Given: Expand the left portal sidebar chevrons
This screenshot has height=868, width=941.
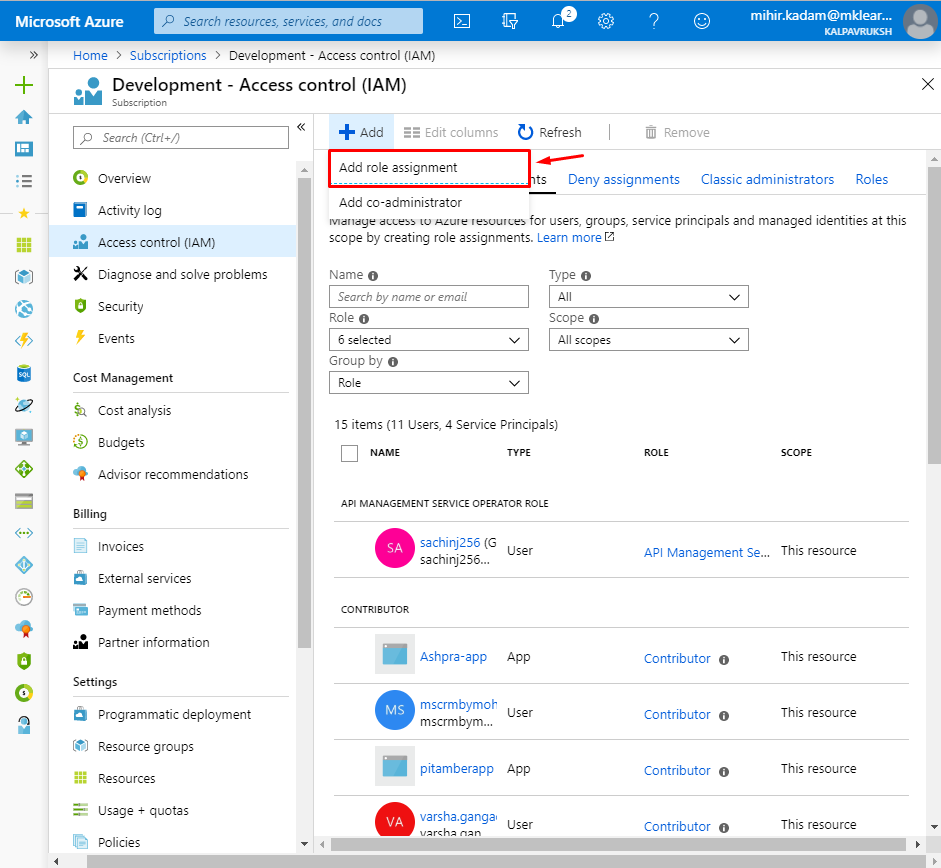Looking at the screenshot, I should click(x=34, y=55).
